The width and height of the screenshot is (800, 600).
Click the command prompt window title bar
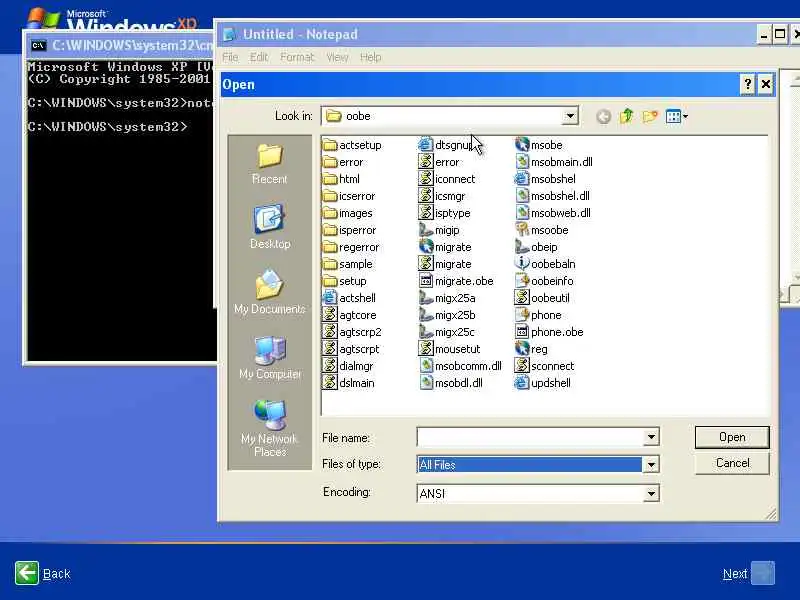click(x=121, y=45)
